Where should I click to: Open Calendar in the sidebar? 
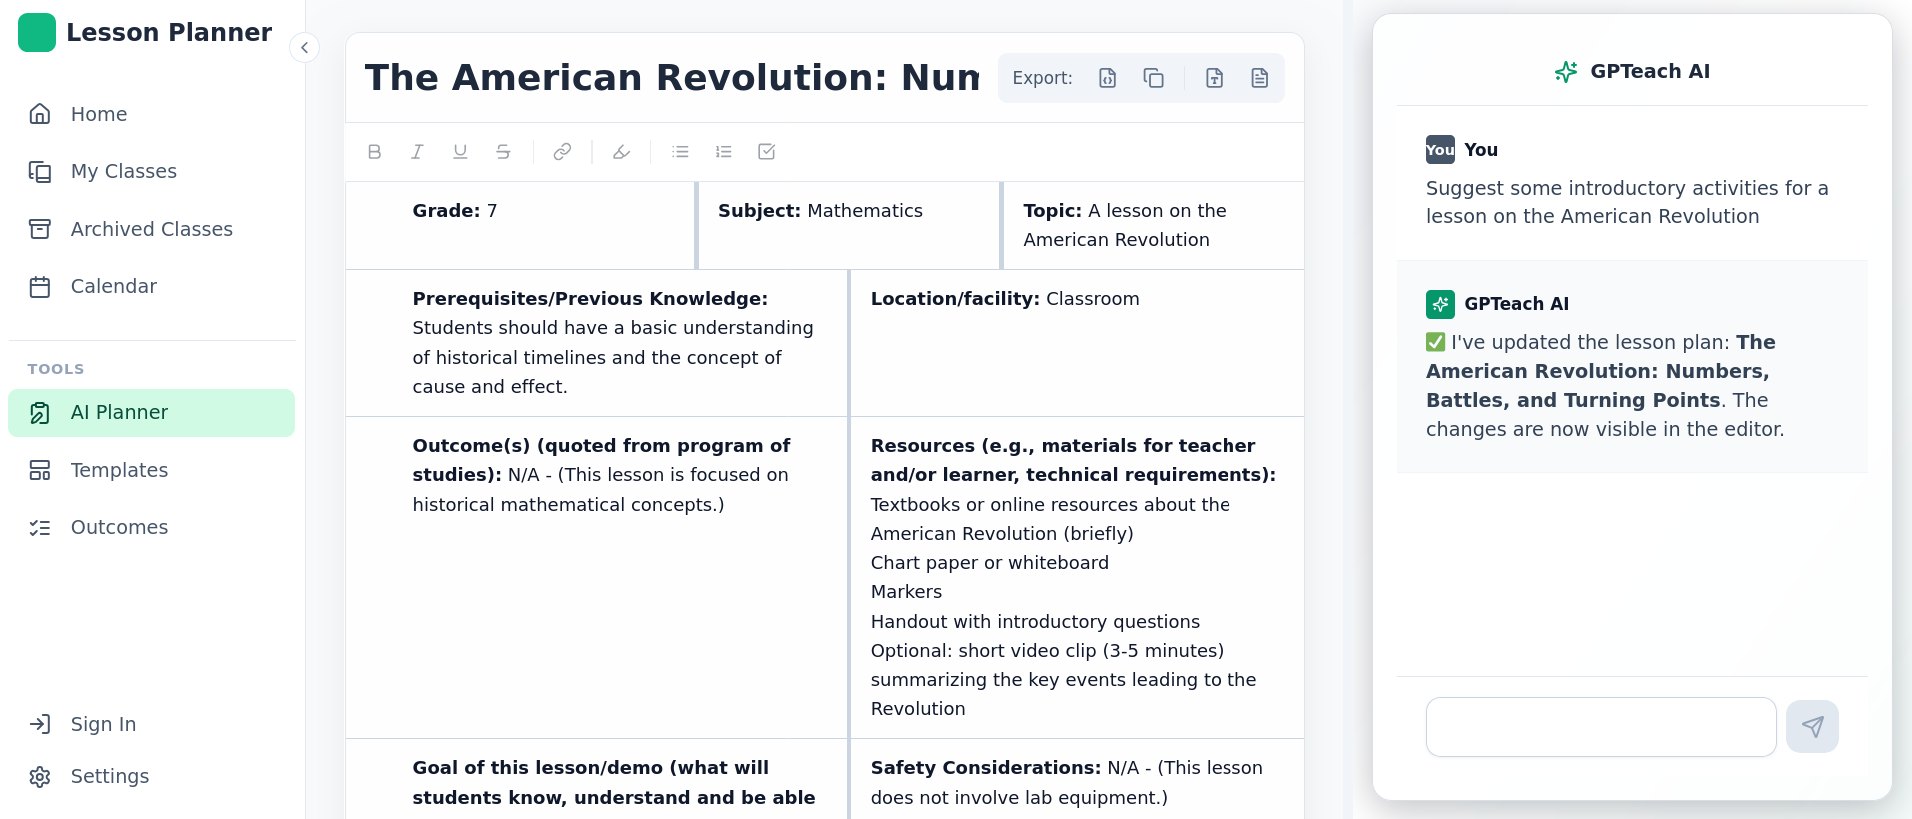click(x=152, y=286)
